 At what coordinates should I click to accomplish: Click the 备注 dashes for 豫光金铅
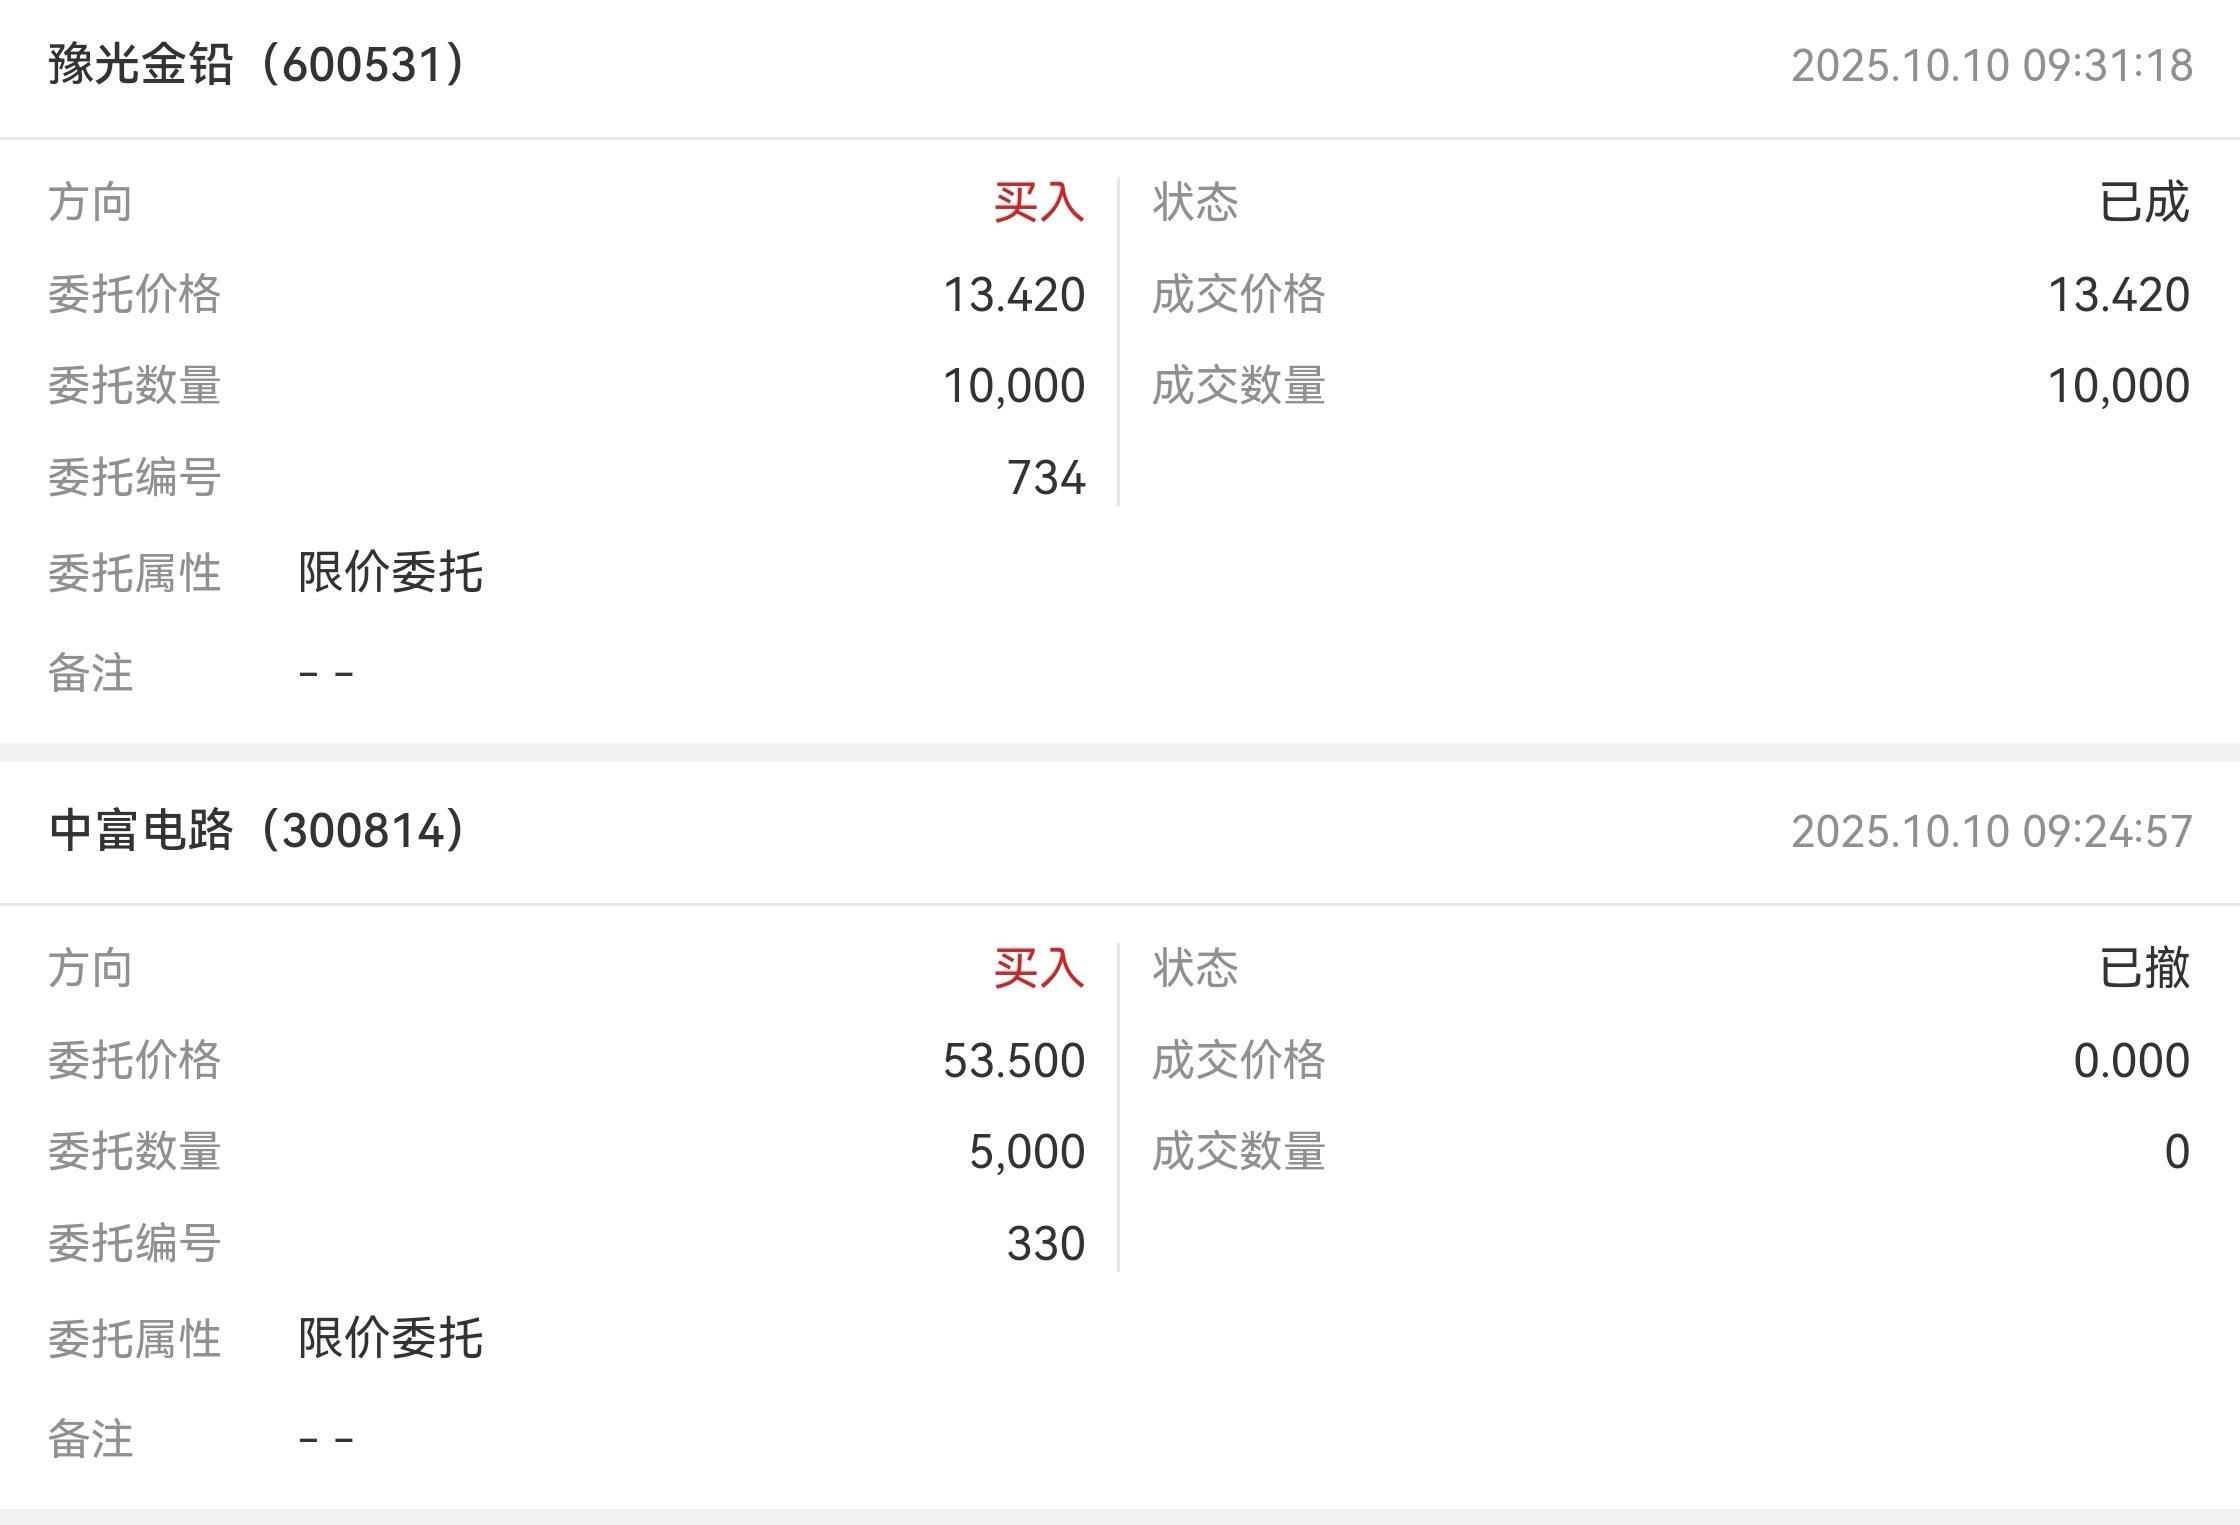coord(326,674)
